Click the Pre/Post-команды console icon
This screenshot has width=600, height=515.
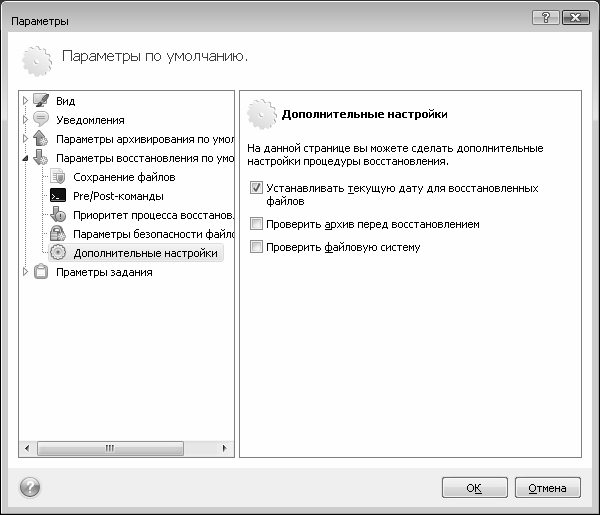tap(58, 196)
